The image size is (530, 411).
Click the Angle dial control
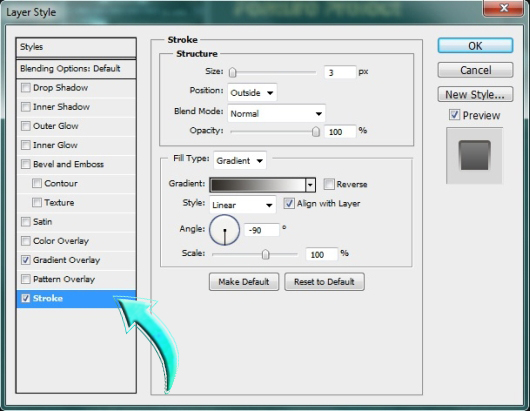[224, 230]
